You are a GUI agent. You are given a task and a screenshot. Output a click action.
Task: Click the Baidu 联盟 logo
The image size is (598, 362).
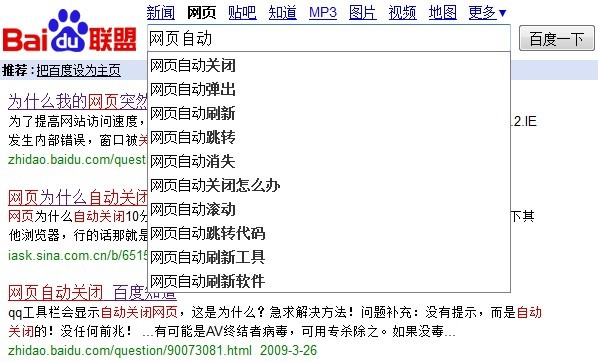point(69,31)
